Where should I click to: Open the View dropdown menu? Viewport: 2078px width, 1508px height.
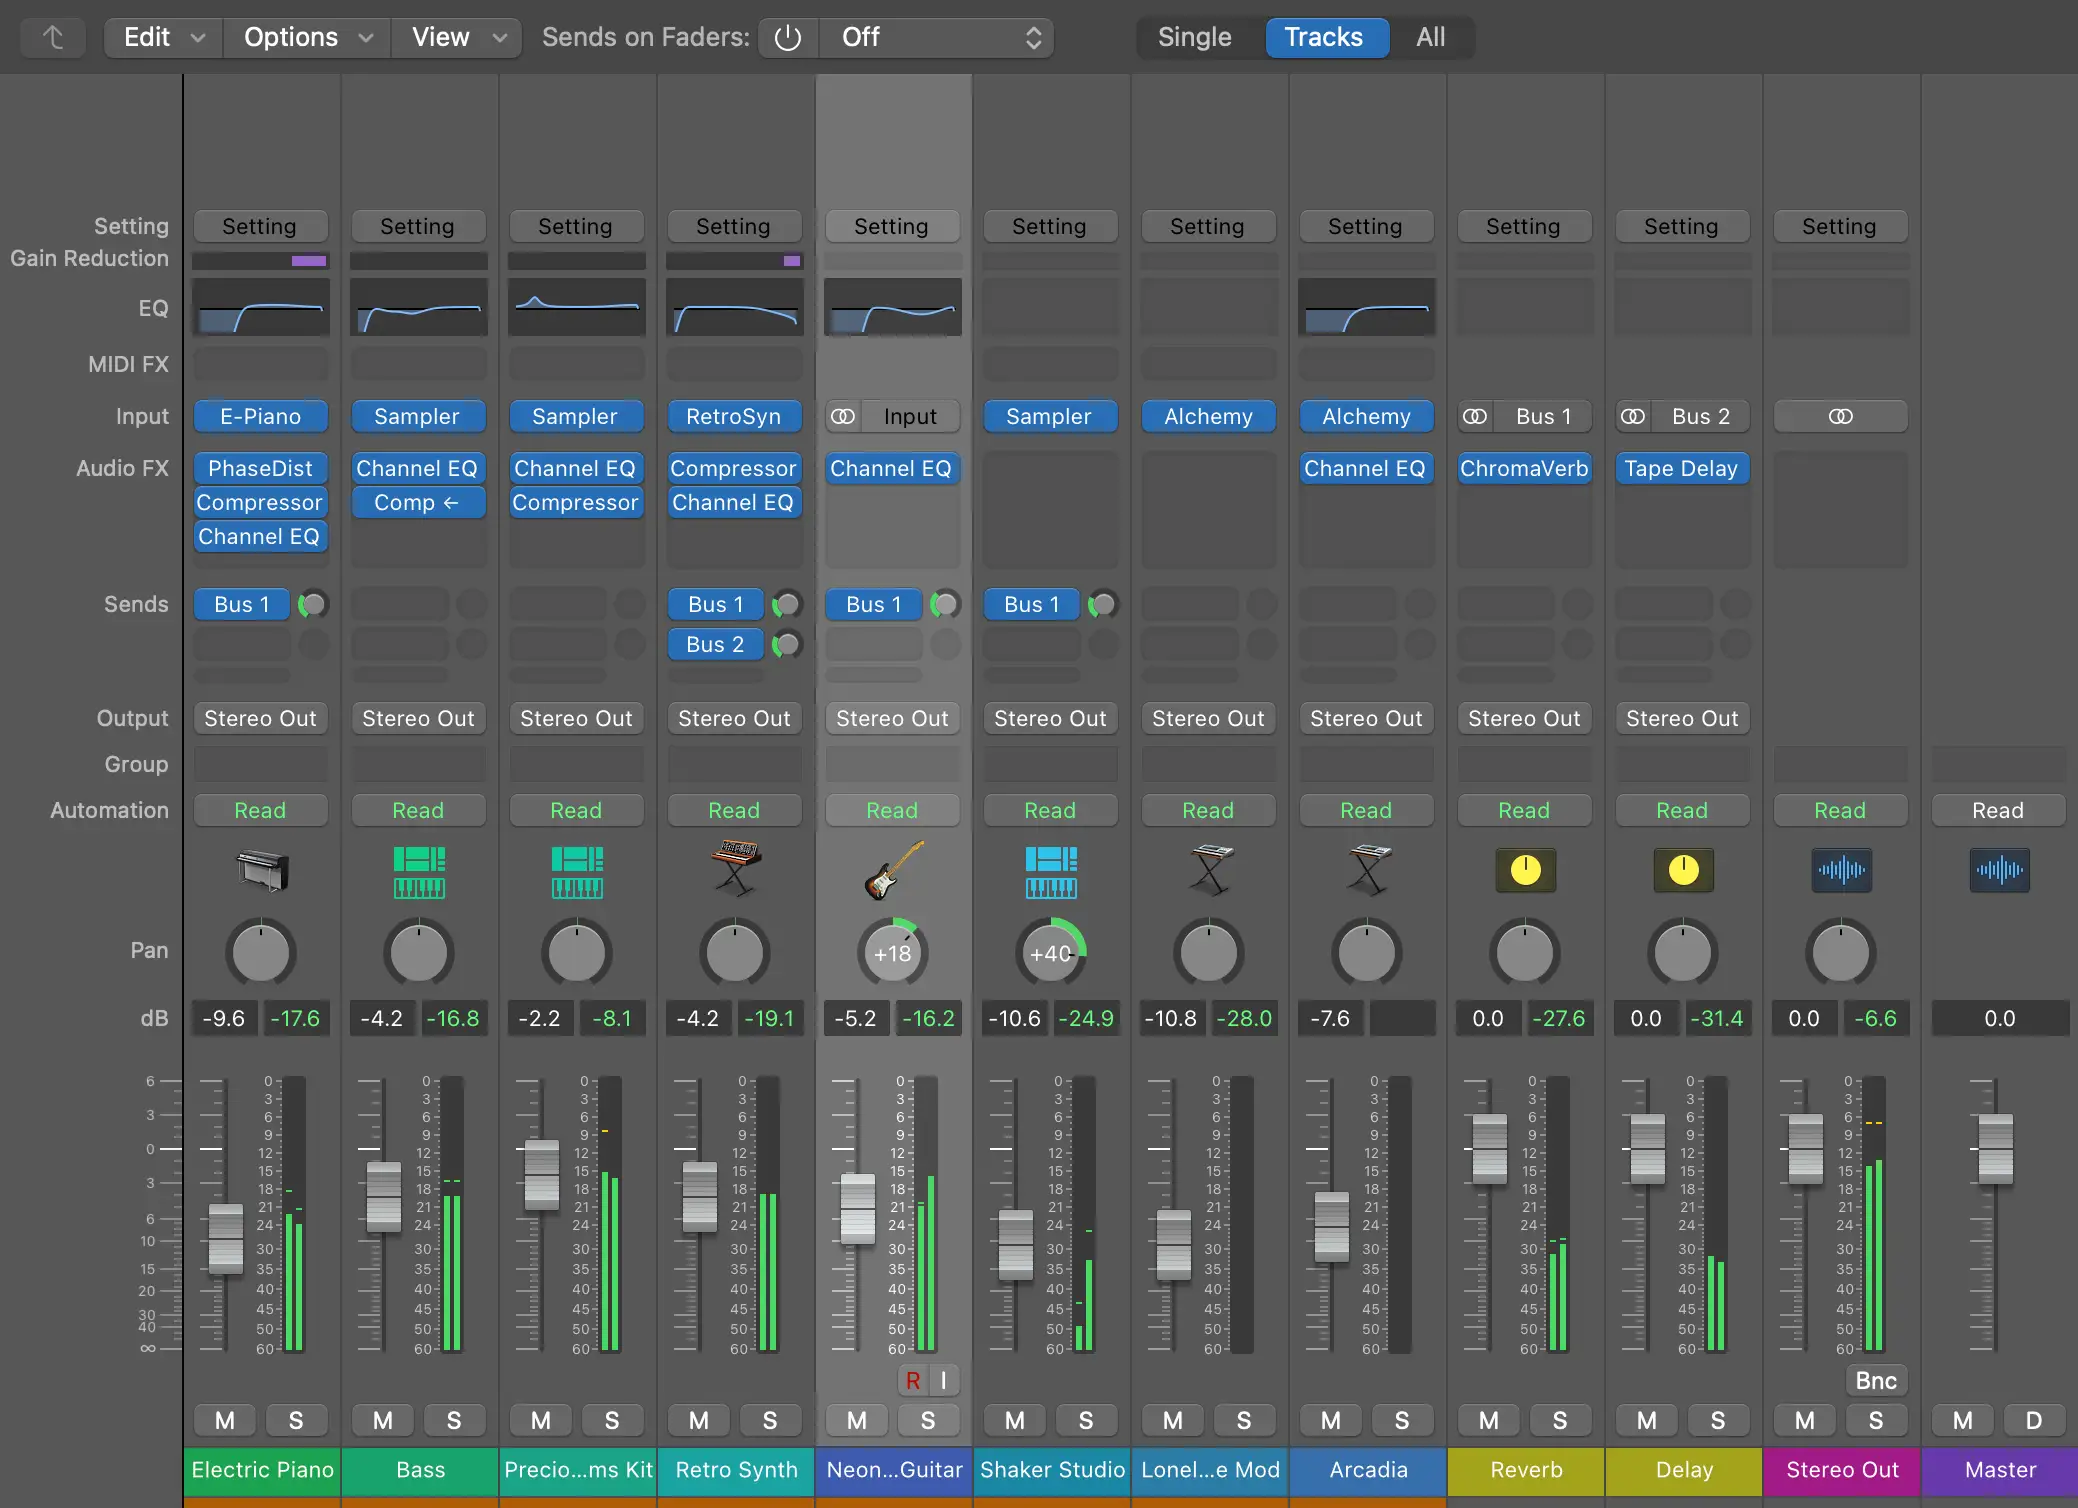click(x=457, y=37)
